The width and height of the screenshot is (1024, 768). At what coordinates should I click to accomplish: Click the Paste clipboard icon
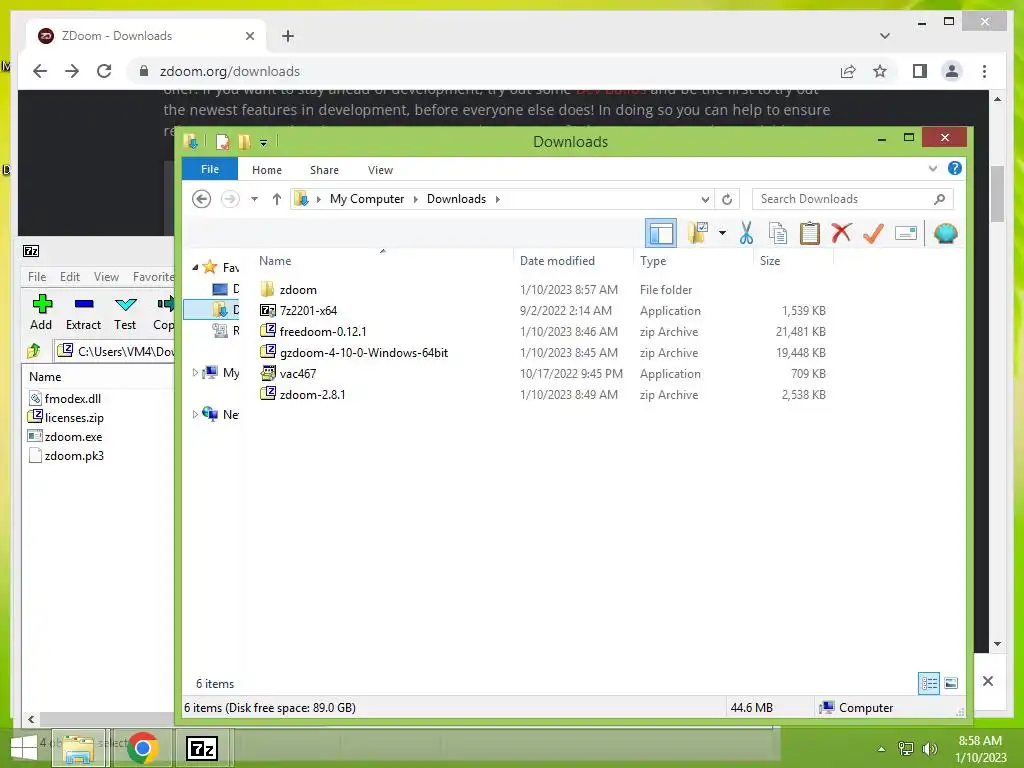pos(810,232)
